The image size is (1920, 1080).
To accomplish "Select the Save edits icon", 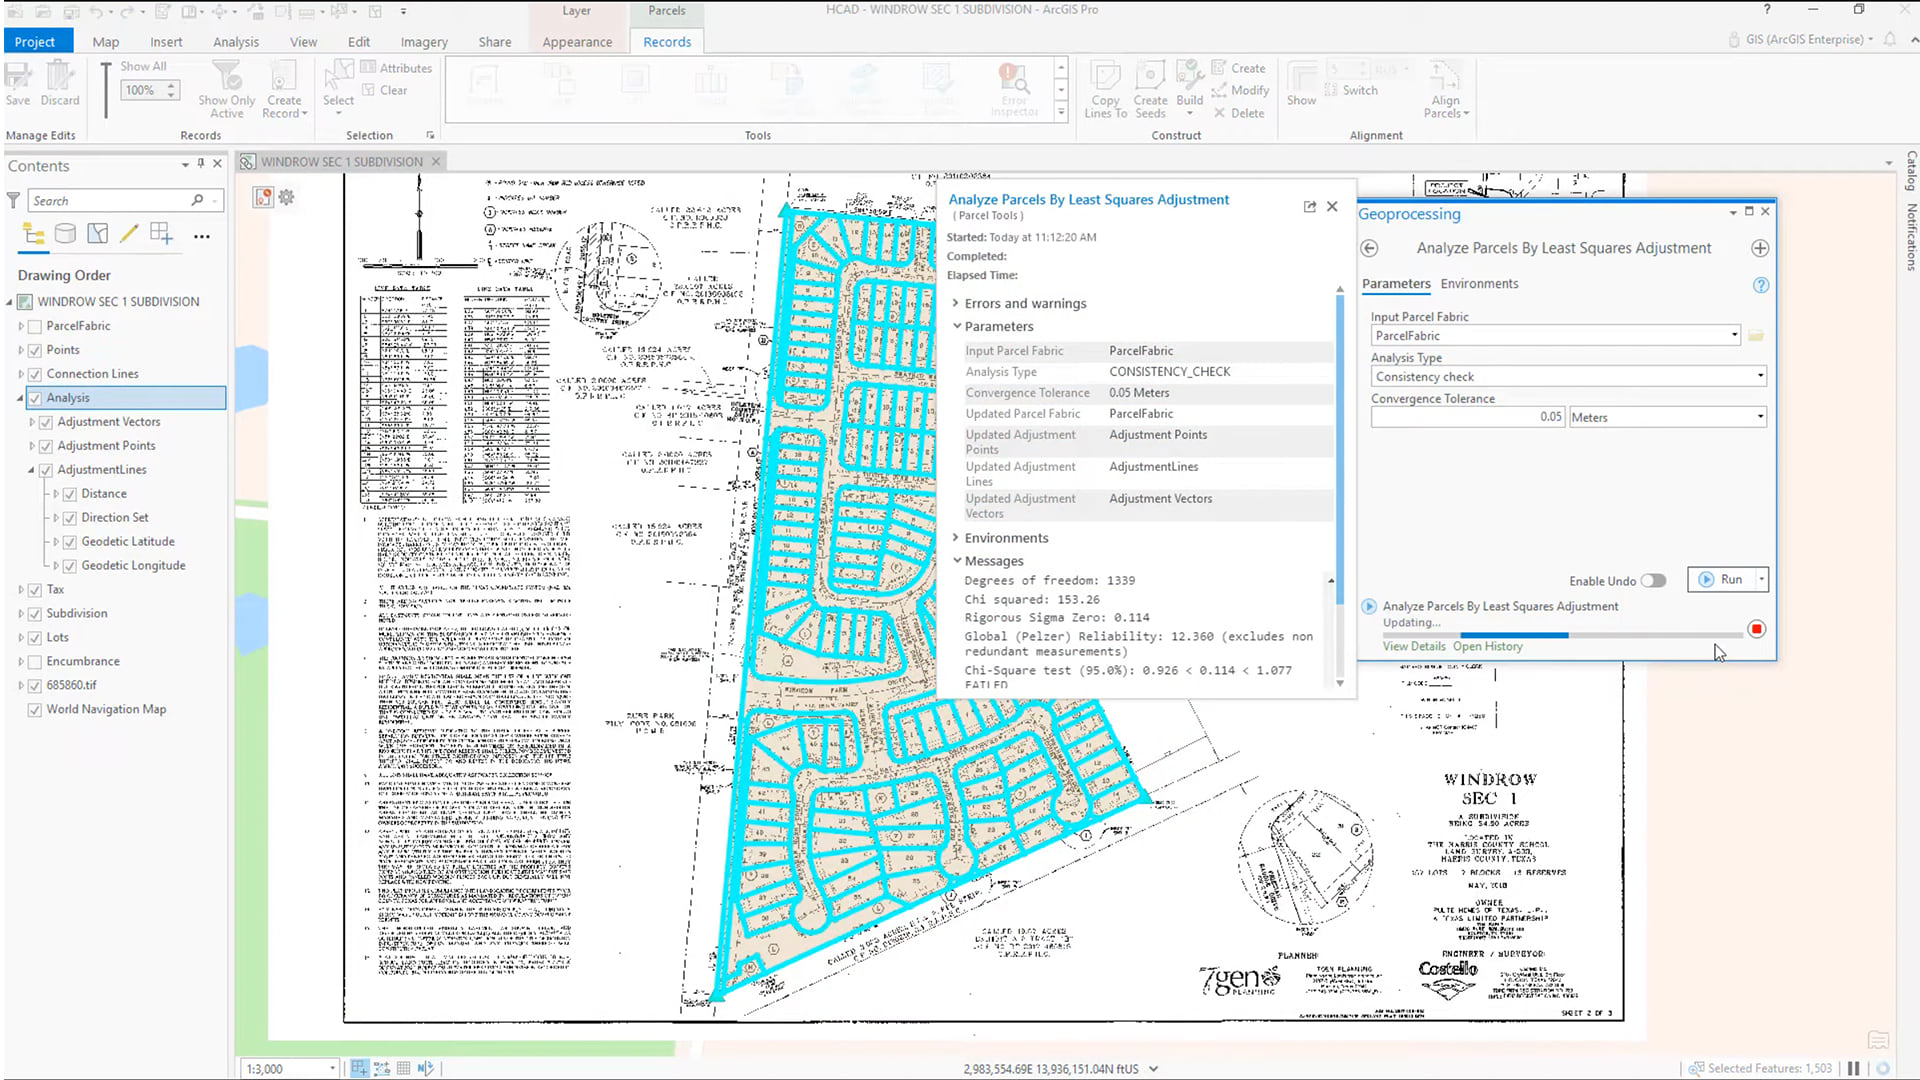I will [x=17, y=80].
